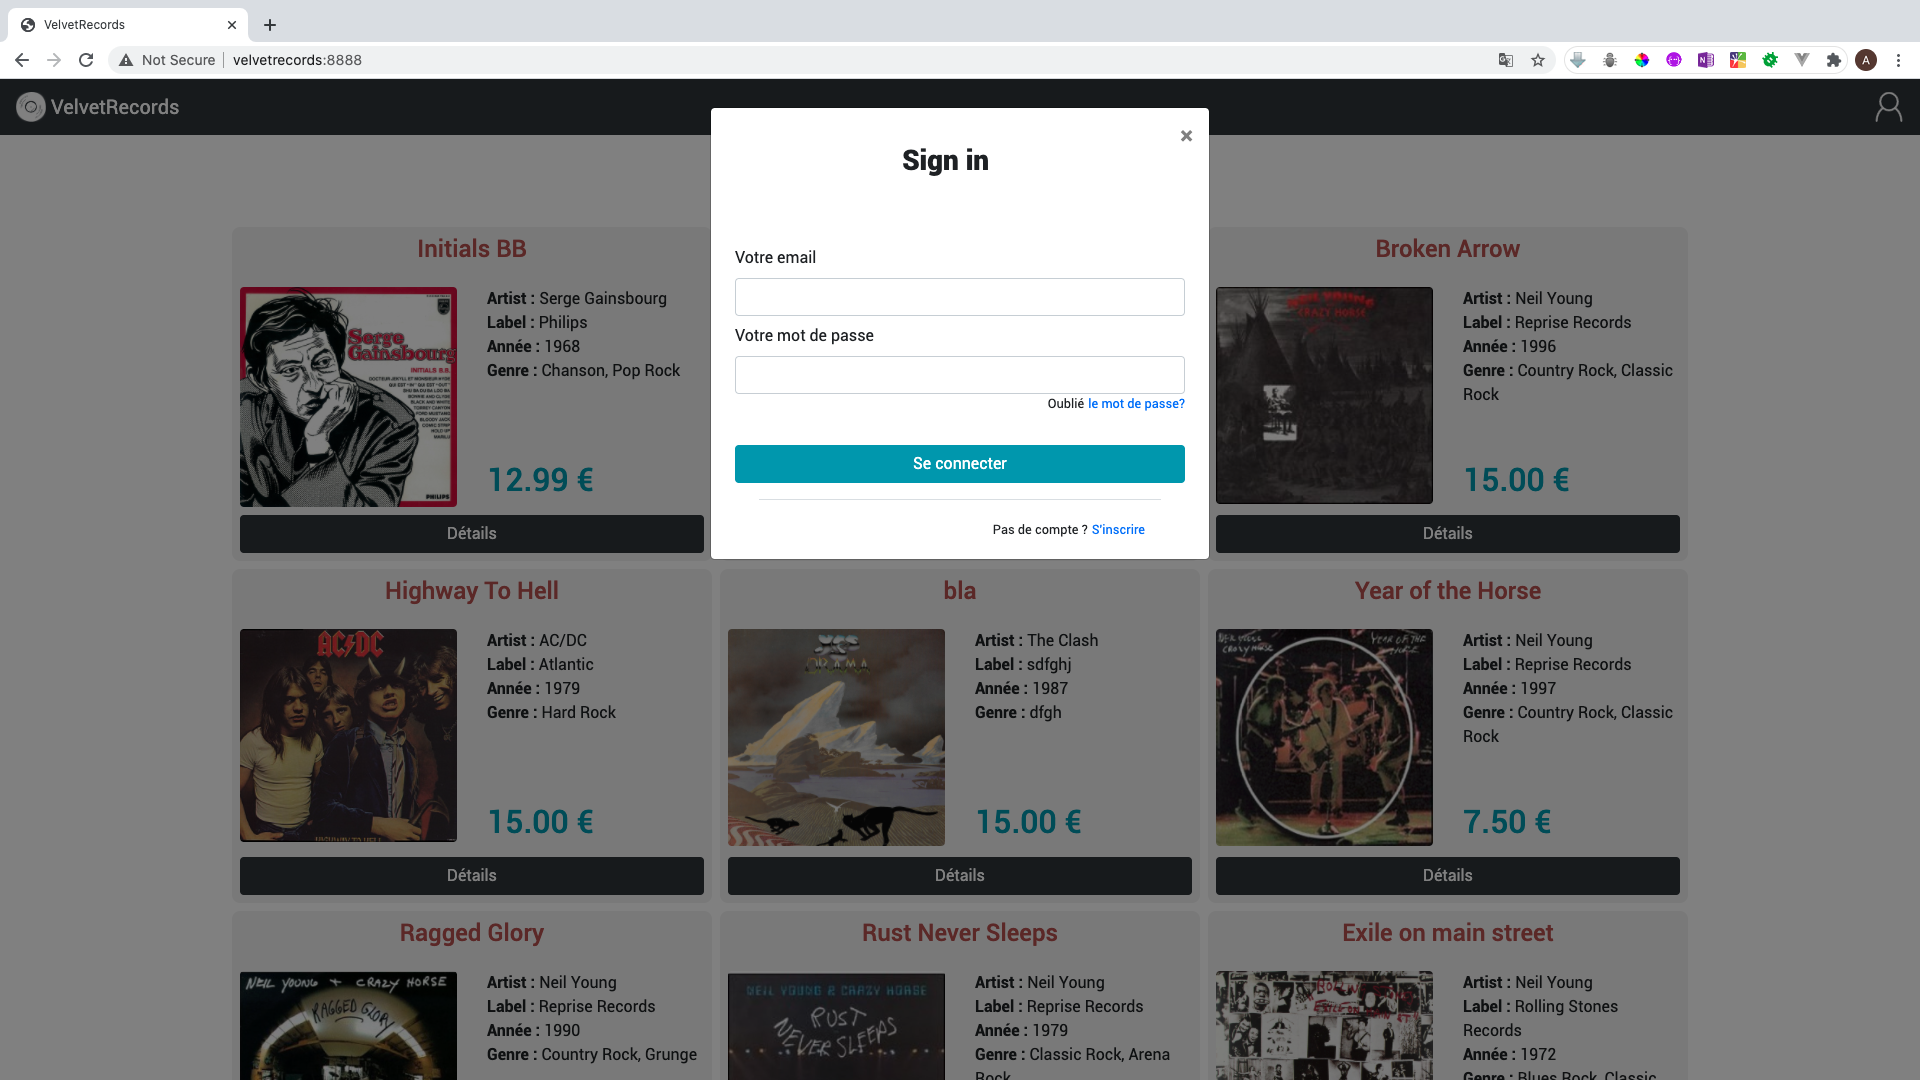The height and width of the screenshot is (1080, 1920).
Task: Open Chrome three-dot menu
Action: [1898, 60]
